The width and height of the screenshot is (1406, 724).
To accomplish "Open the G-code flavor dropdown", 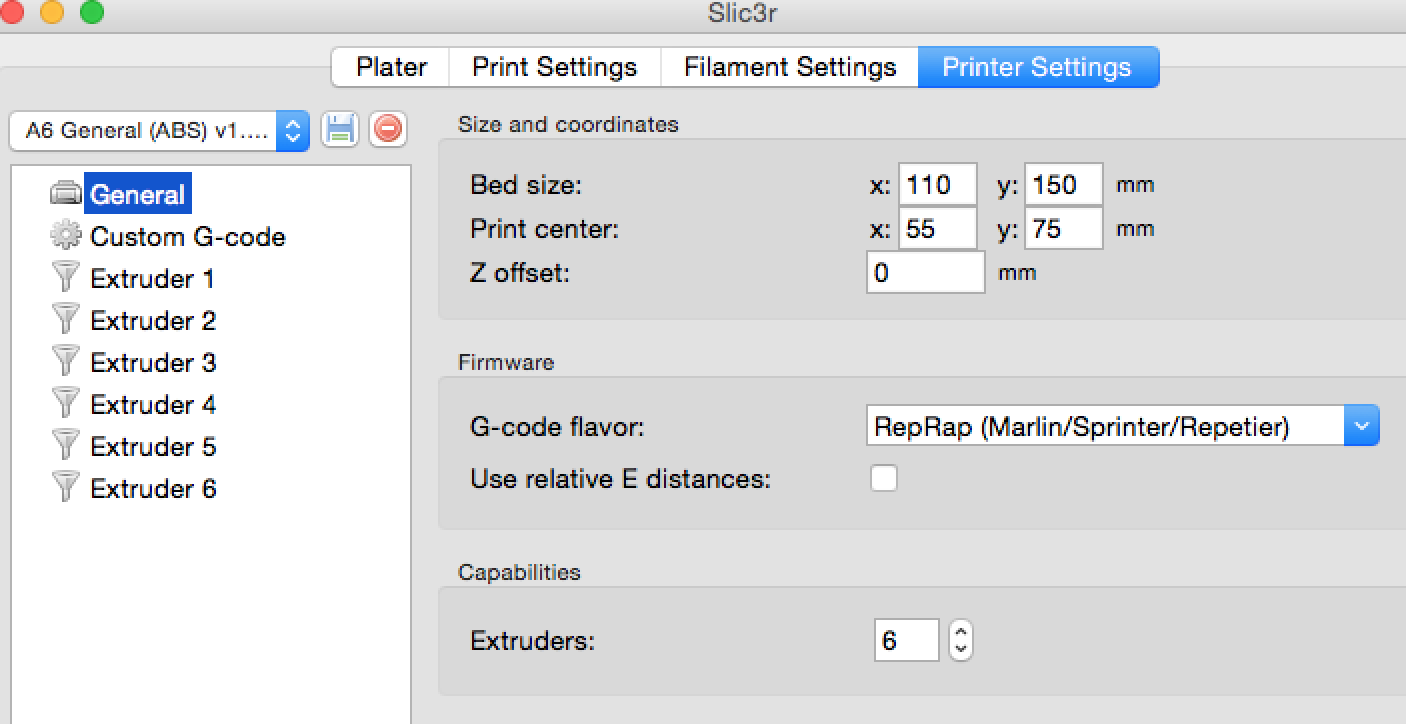I will [1121, 427].
